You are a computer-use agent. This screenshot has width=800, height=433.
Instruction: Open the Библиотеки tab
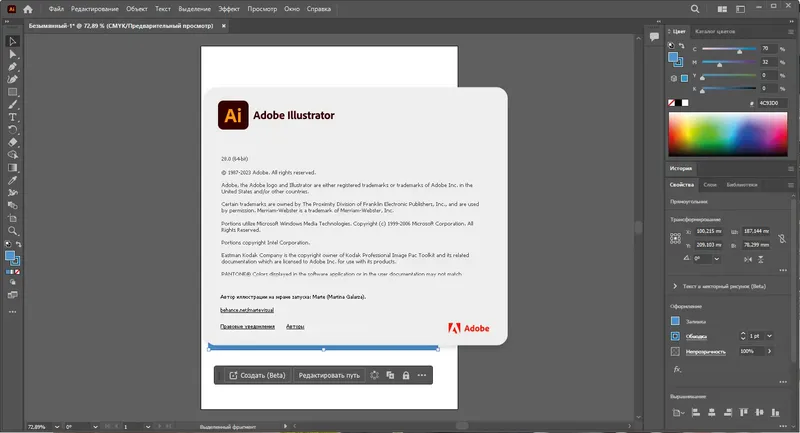742,185
